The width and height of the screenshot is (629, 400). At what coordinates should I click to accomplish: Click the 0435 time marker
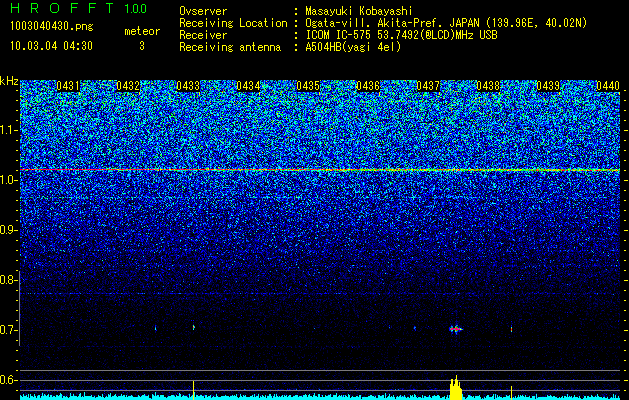click(308, 86)
